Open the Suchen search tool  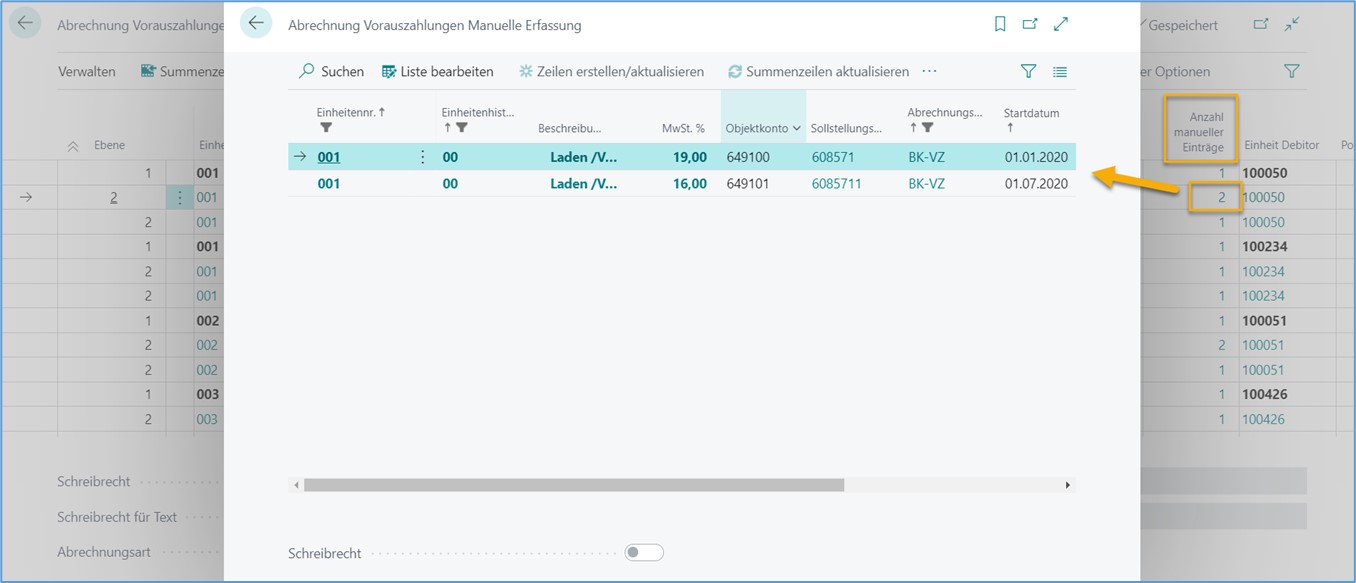(x=331, y=71)
